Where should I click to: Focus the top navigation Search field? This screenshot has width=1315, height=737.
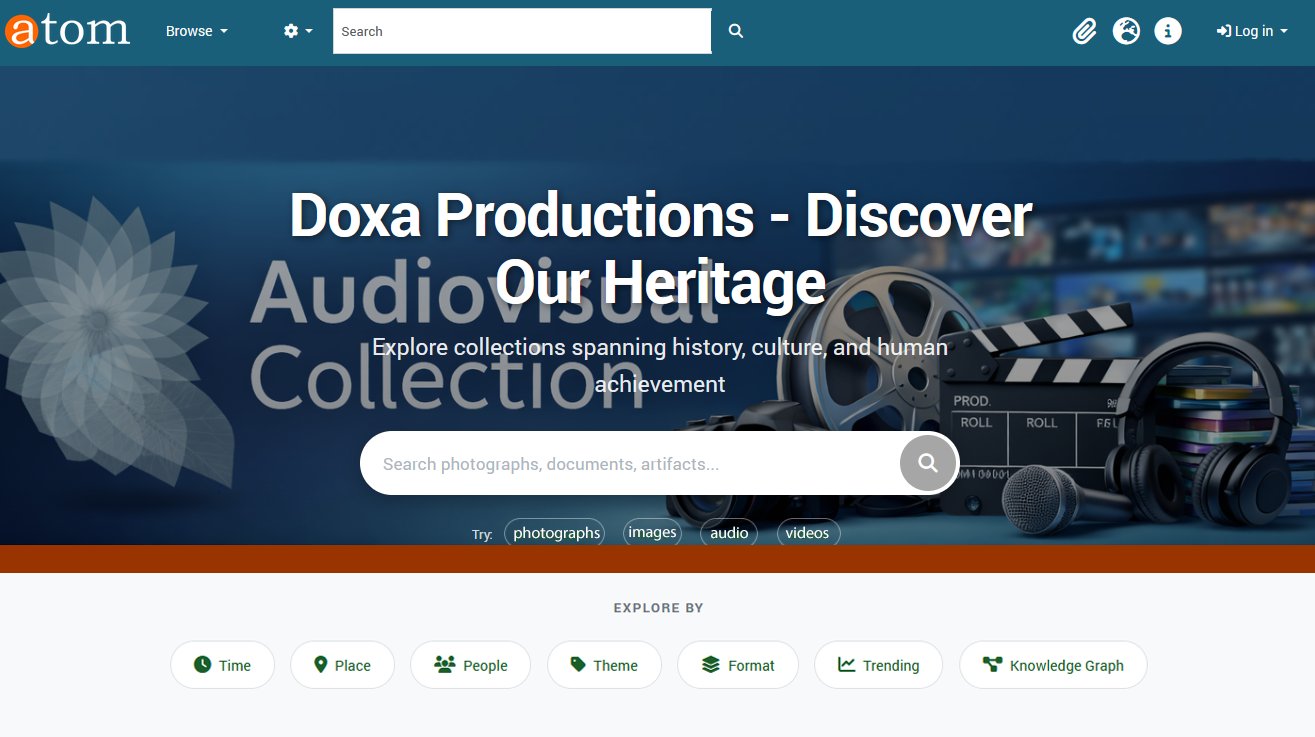pos(522,31)
